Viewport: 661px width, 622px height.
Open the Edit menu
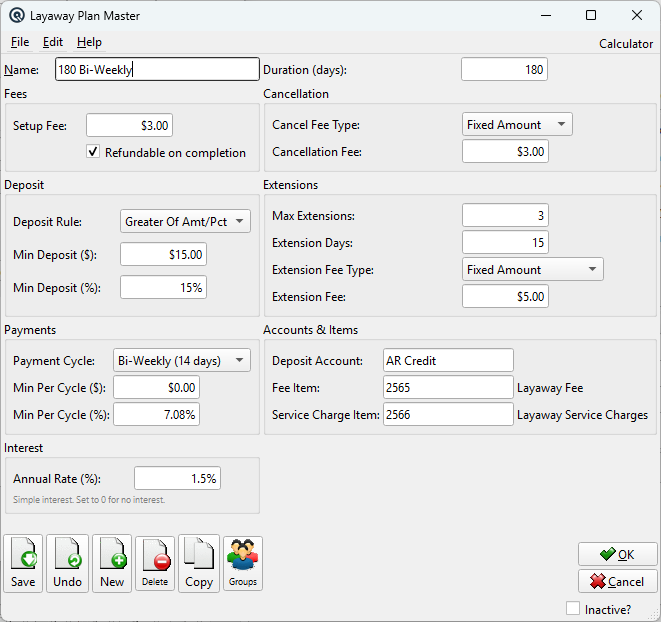(53, 42)
